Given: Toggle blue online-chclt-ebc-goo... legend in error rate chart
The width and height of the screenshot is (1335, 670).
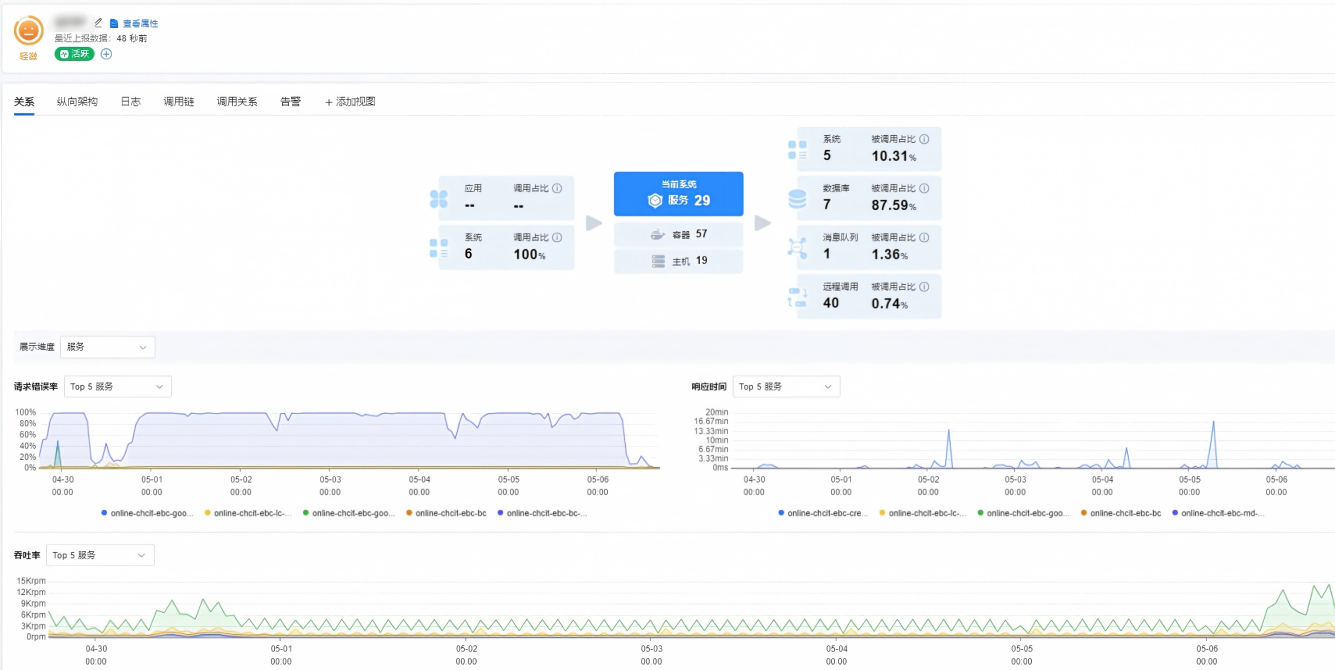Looking at the screenshot, I should 147,513.
